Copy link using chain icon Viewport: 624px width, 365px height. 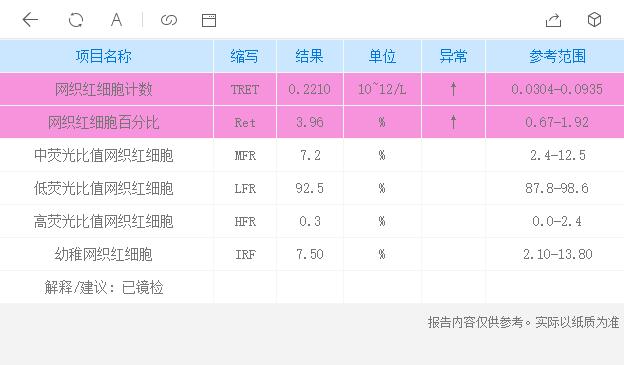[169, 20]
